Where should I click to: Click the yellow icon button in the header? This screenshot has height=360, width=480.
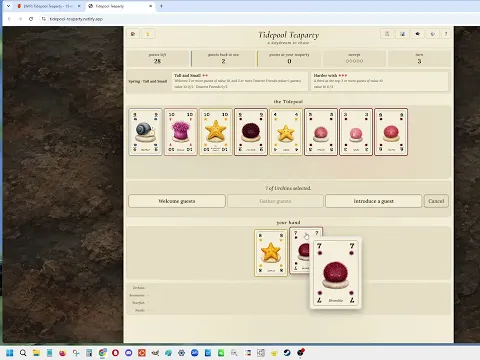148,34
